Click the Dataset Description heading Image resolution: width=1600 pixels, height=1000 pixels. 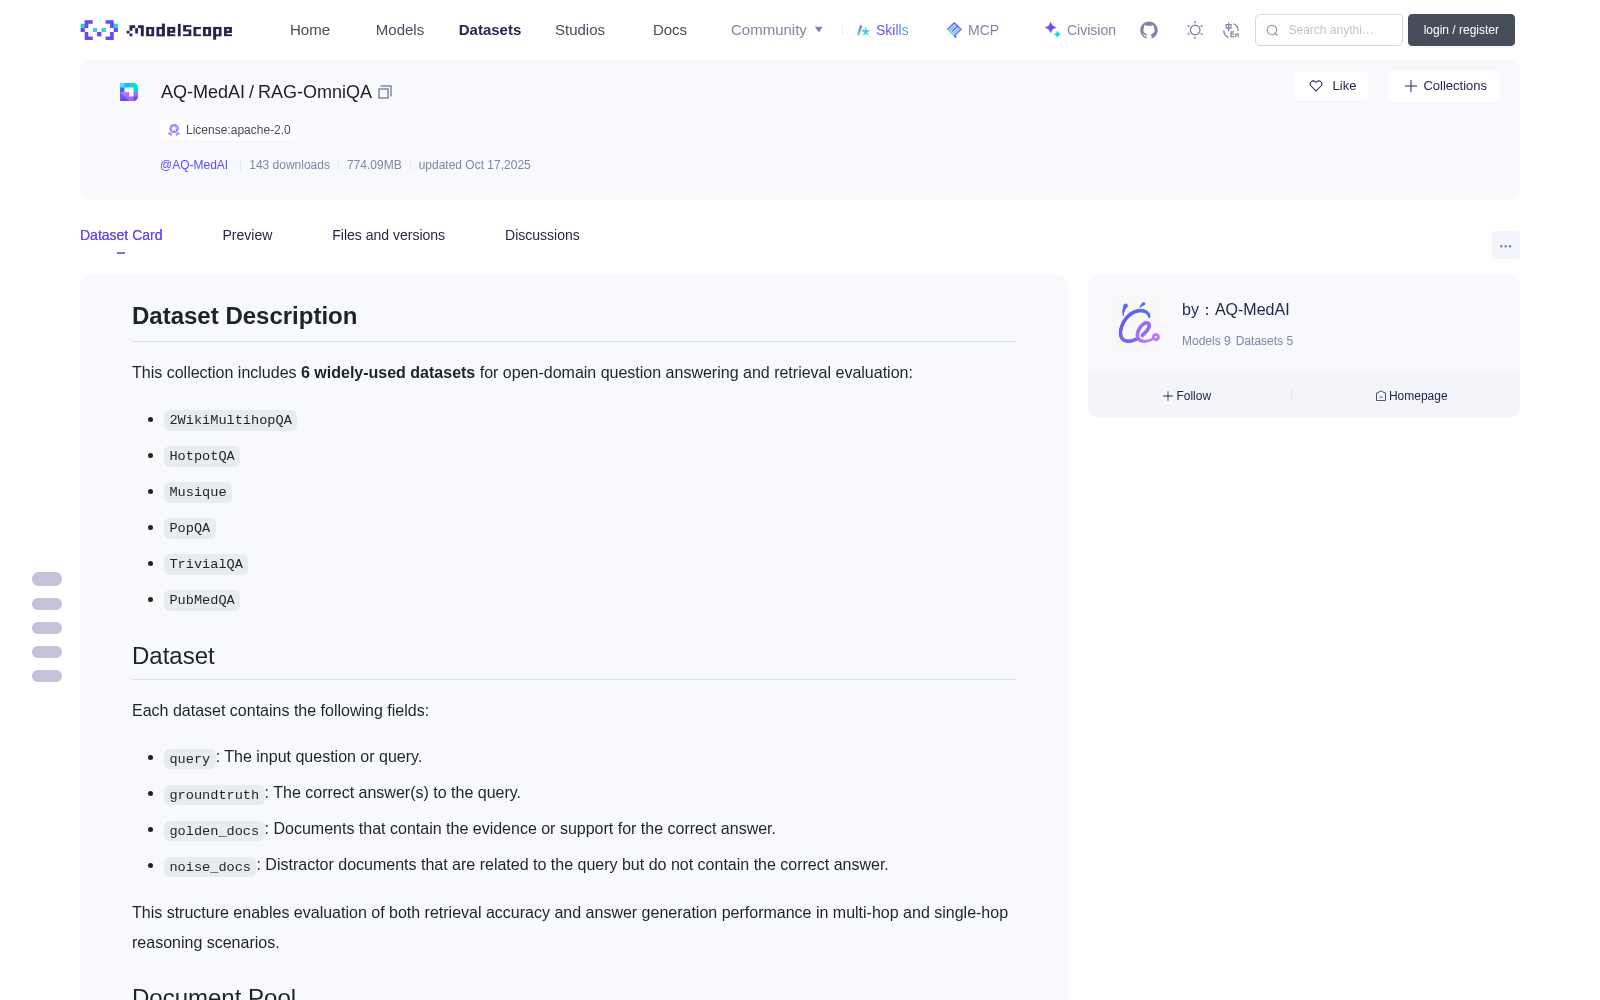pyautogui.click(x=244, y=316)
